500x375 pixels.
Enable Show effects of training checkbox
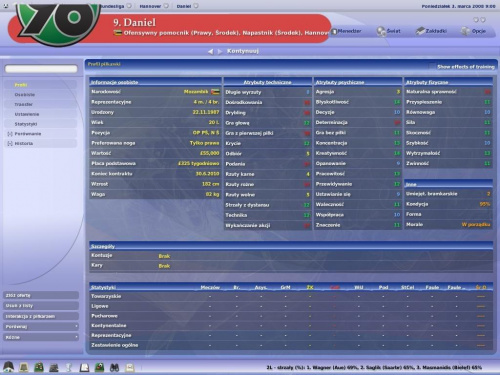[x=432, y=66]
